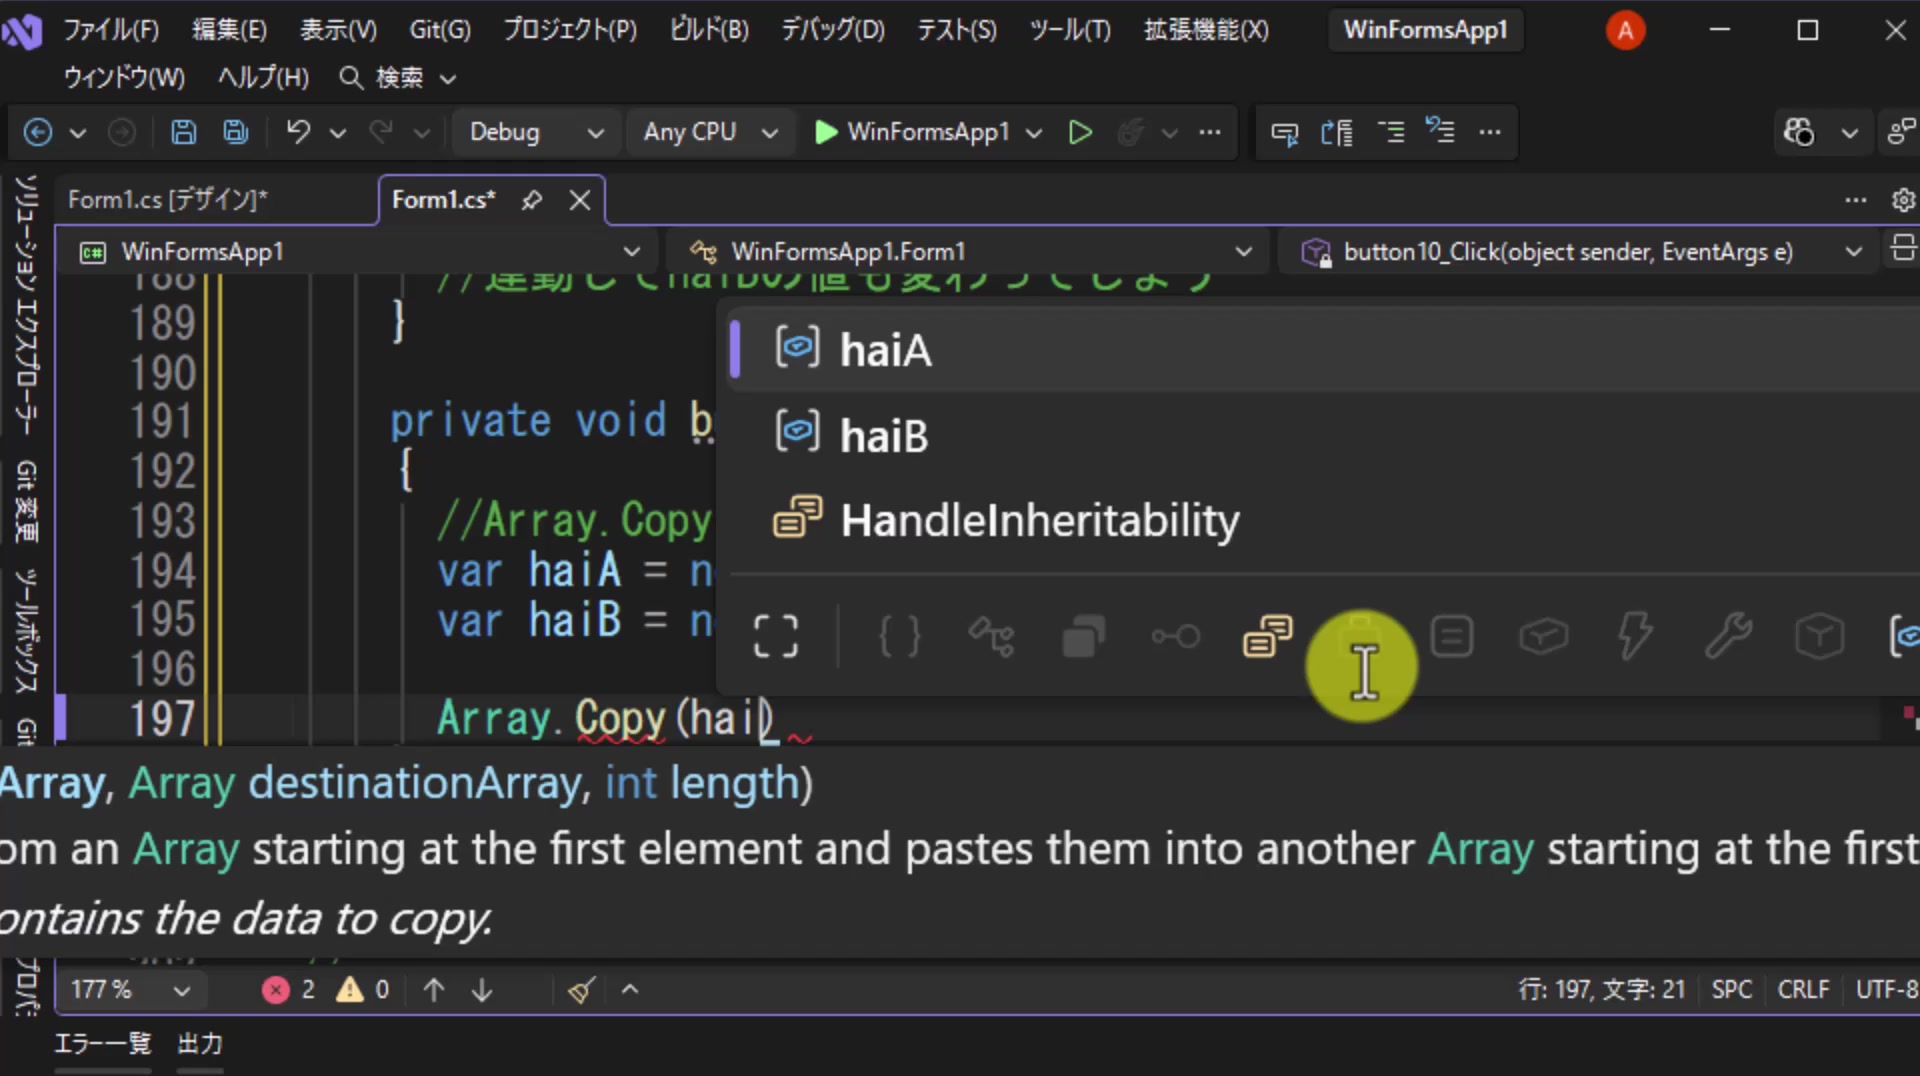Toggle the Classes filter in IntelliSense

click(x=991, y=636)
